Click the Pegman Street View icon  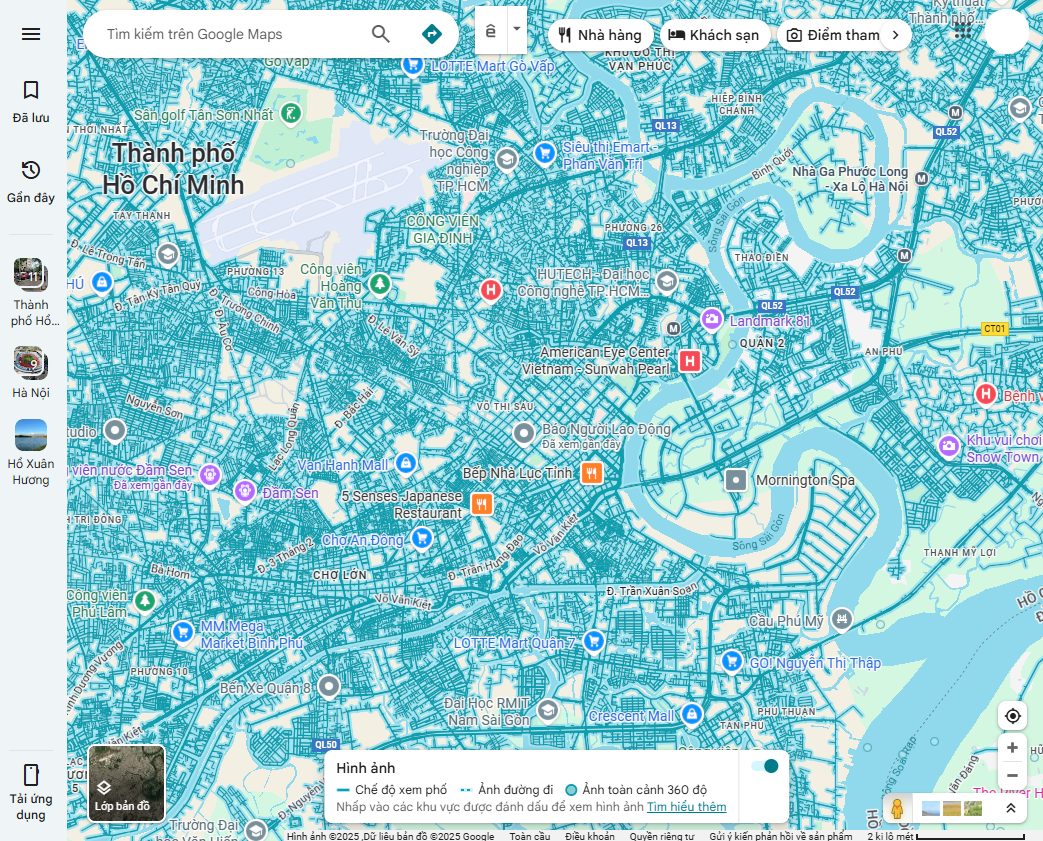[x=897, y=807]
